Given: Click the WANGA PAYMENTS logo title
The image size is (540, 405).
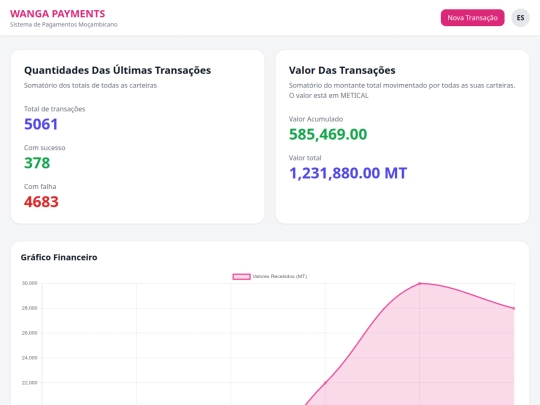Looking at the screenshot, I should coord(58,14).
